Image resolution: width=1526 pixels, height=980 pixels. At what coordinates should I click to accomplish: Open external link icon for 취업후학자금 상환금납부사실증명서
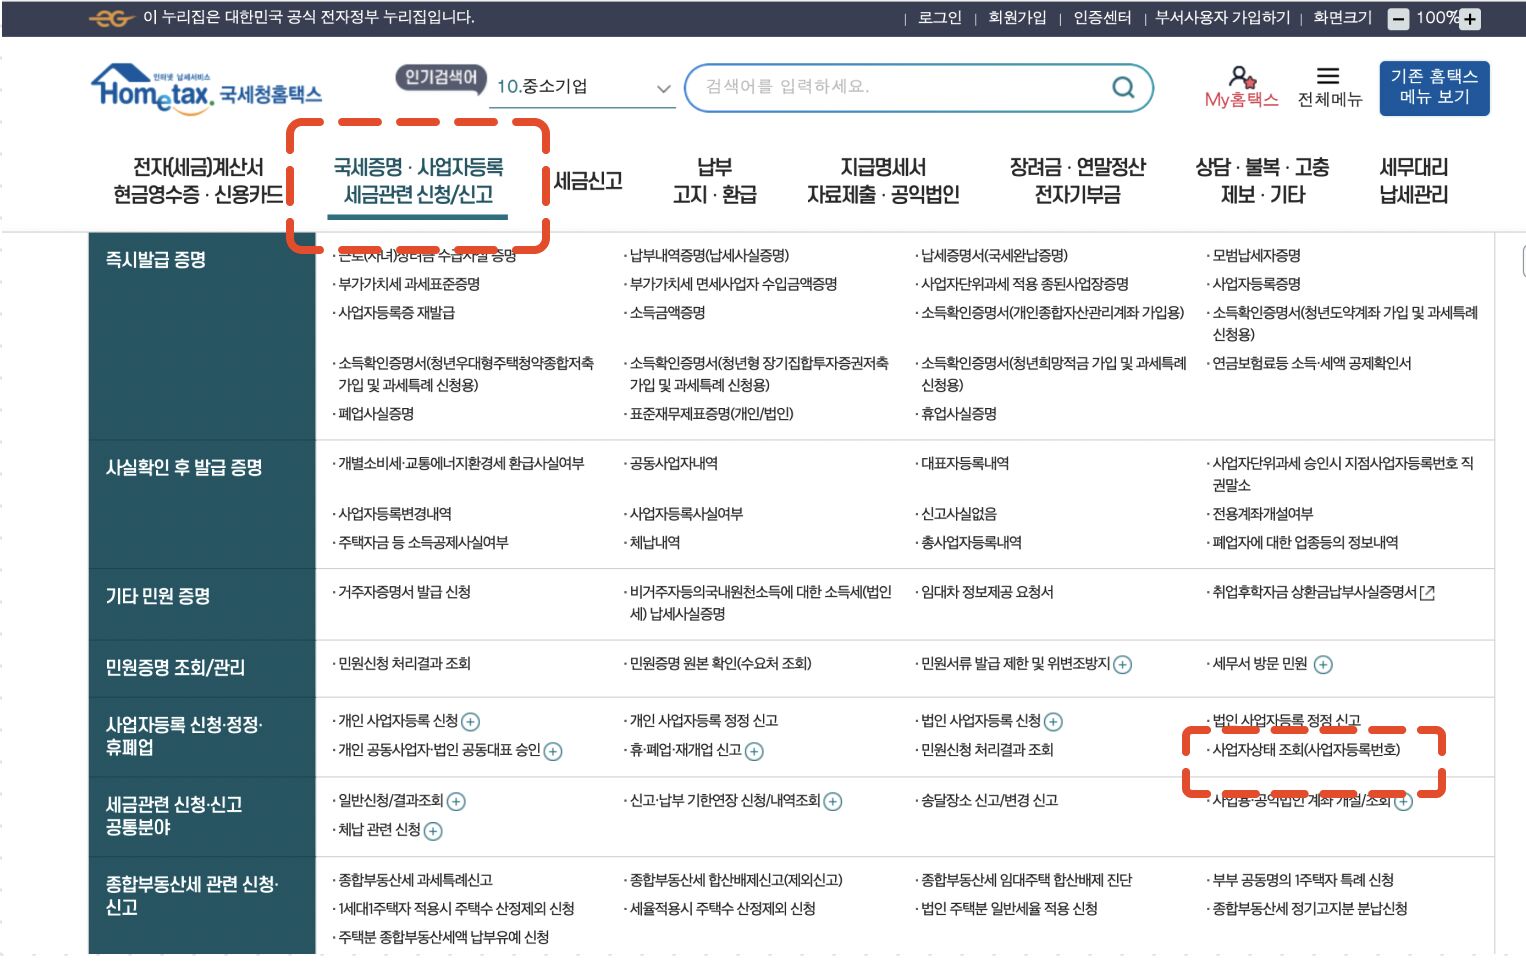(1427, 593)
